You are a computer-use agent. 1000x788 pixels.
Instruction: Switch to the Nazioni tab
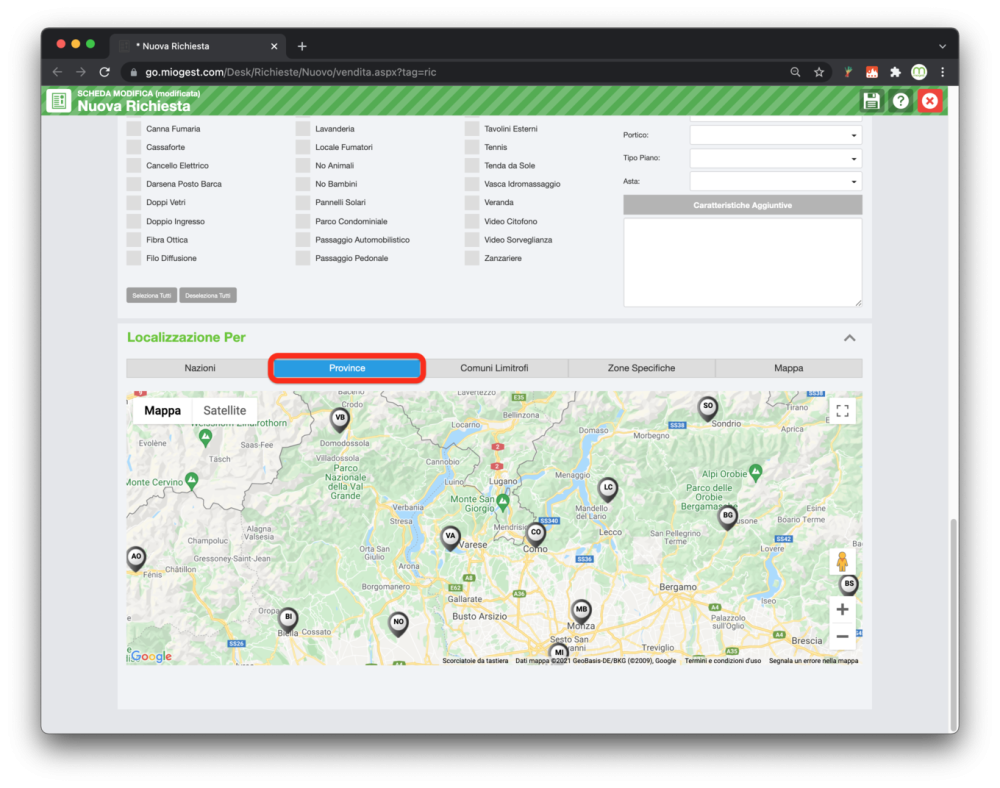(x=200, y=368)
